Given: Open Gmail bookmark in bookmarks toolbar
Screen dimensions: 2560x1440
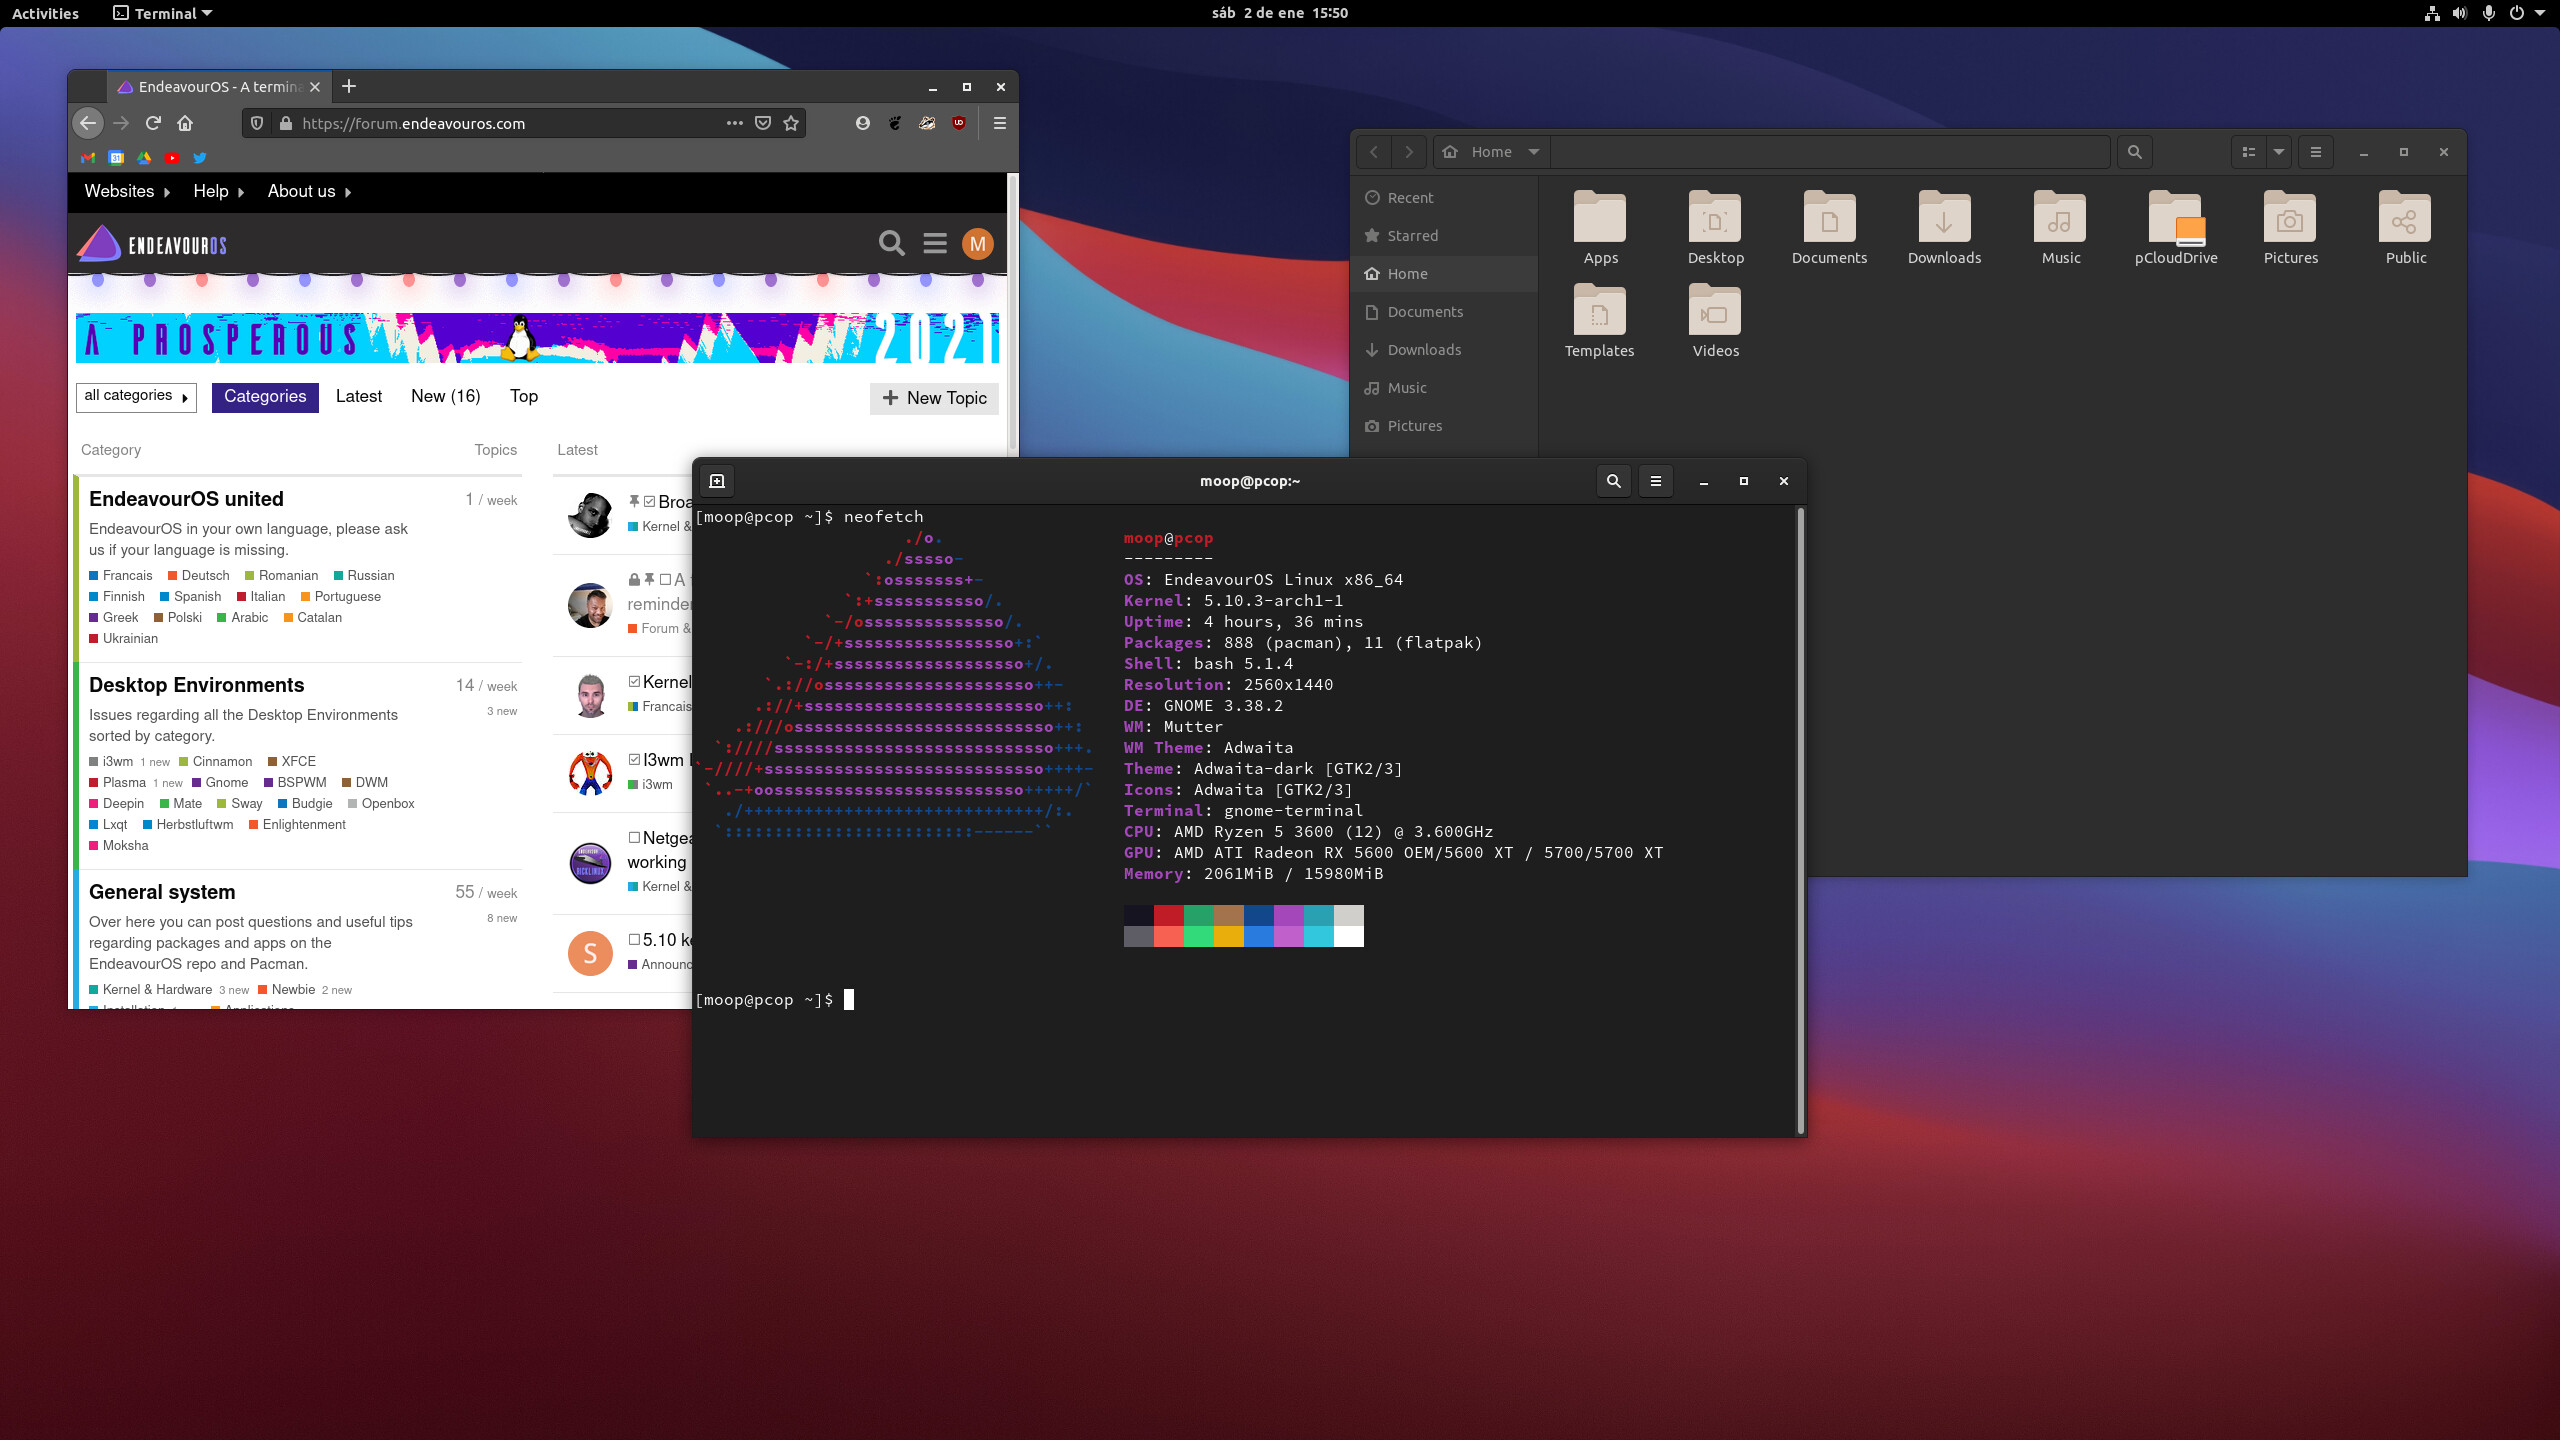Looking at the screenshot, I should point(88,158).
